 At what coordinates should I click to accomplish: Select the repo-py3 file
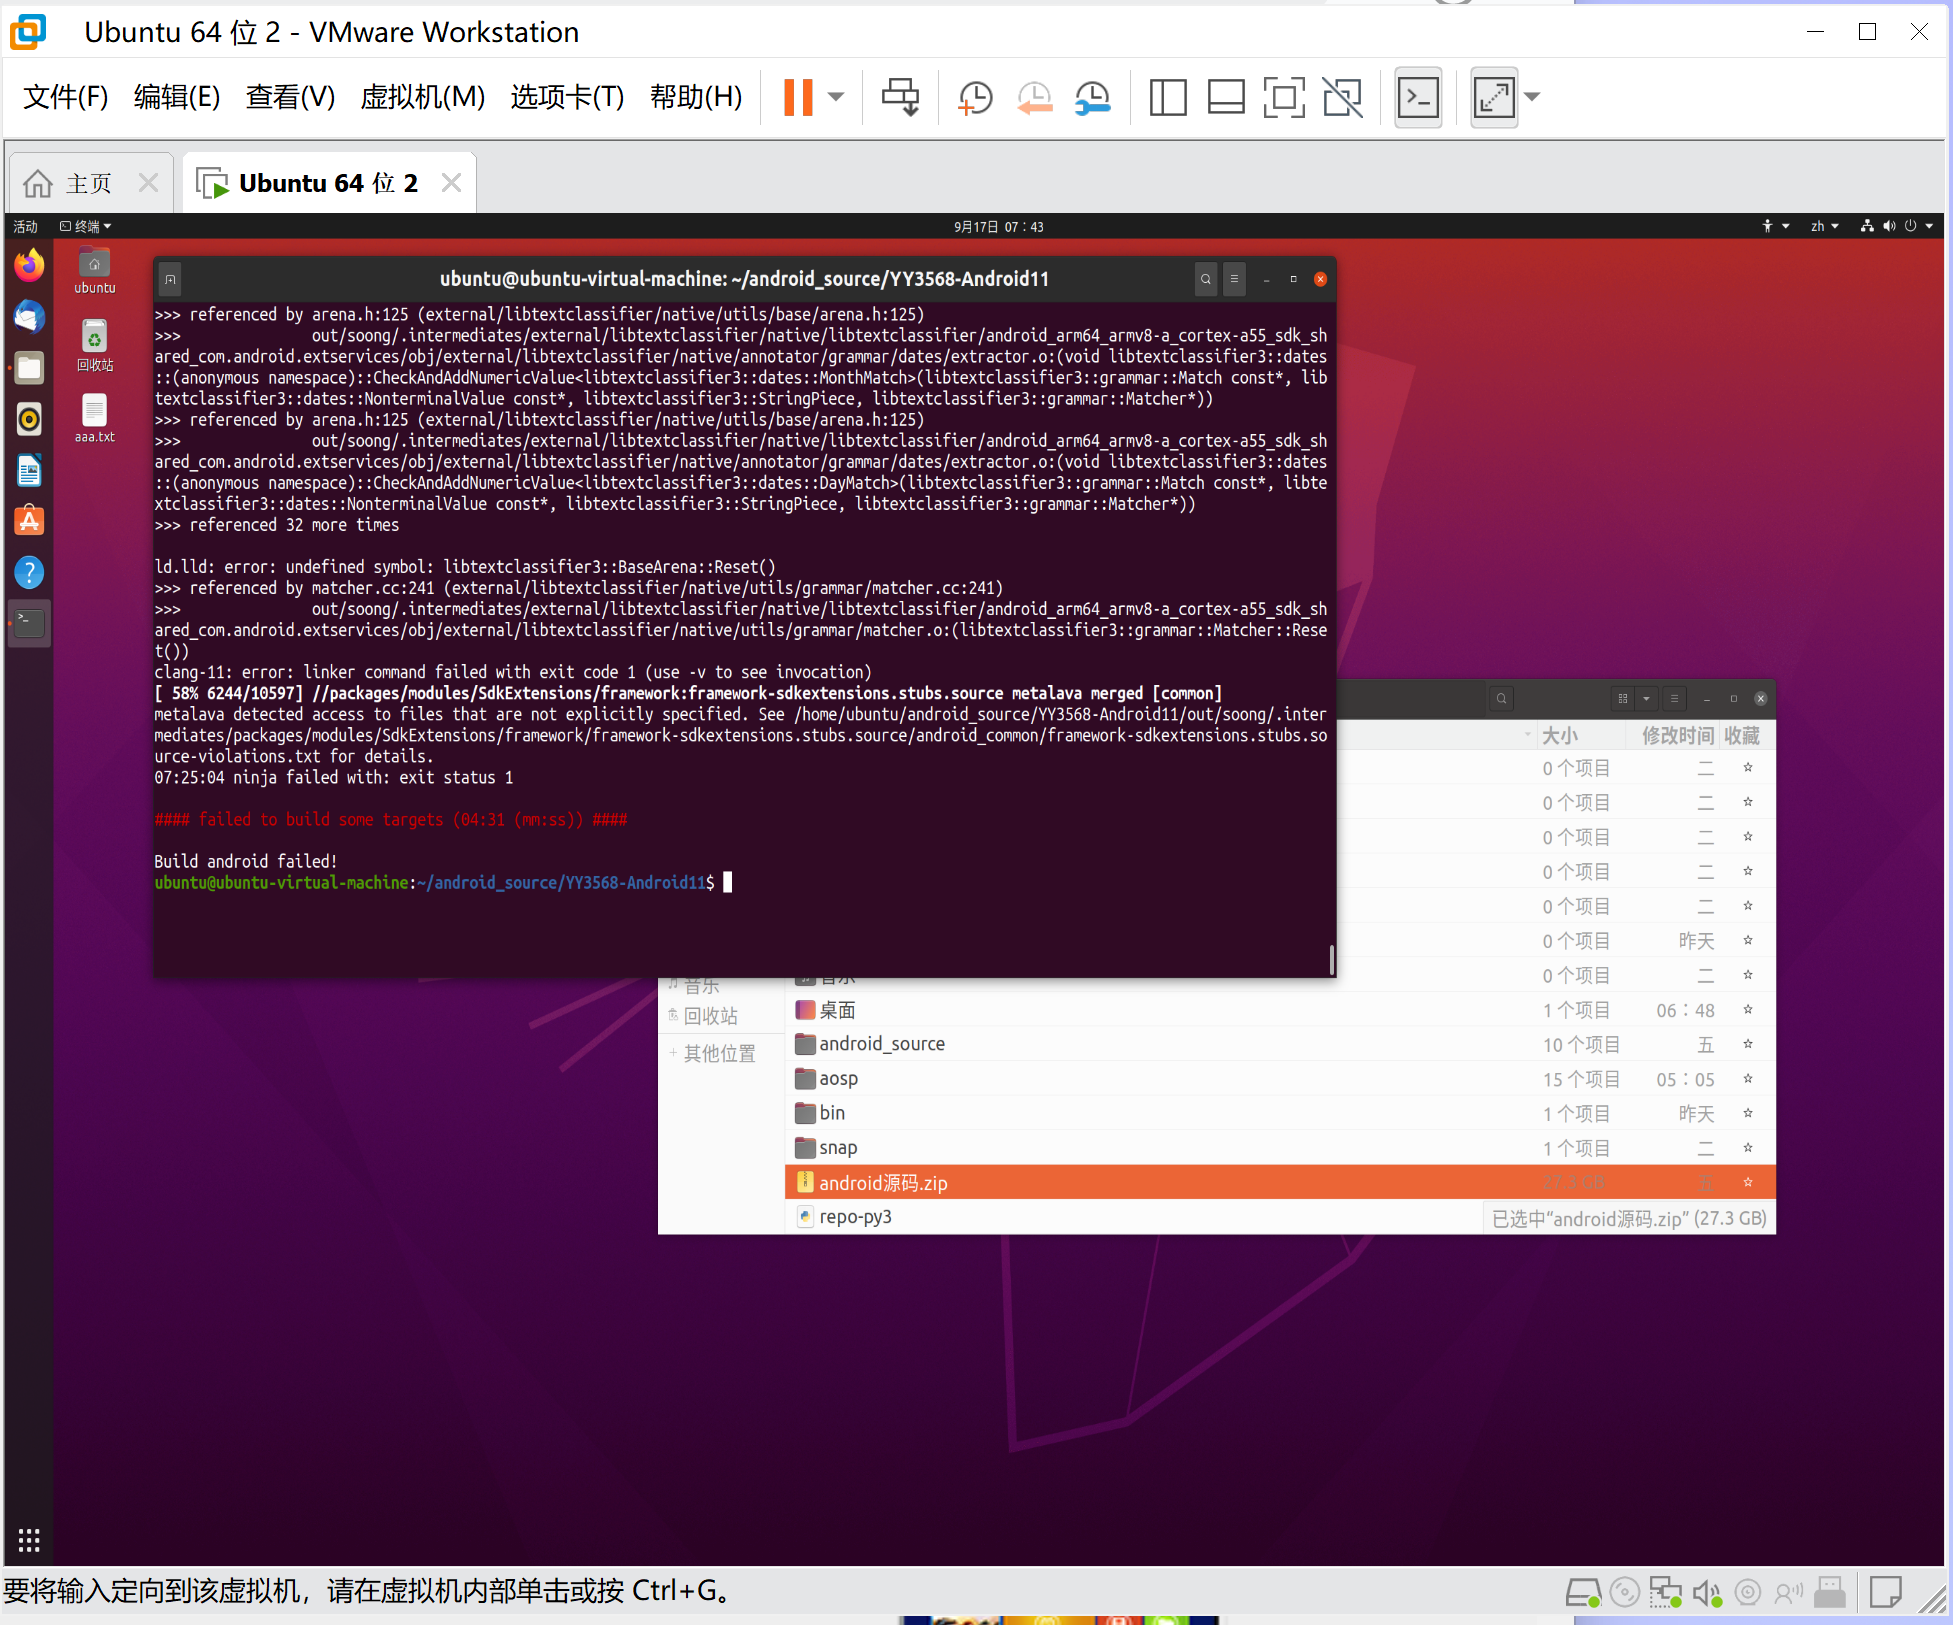click(x=855, y=1217)
